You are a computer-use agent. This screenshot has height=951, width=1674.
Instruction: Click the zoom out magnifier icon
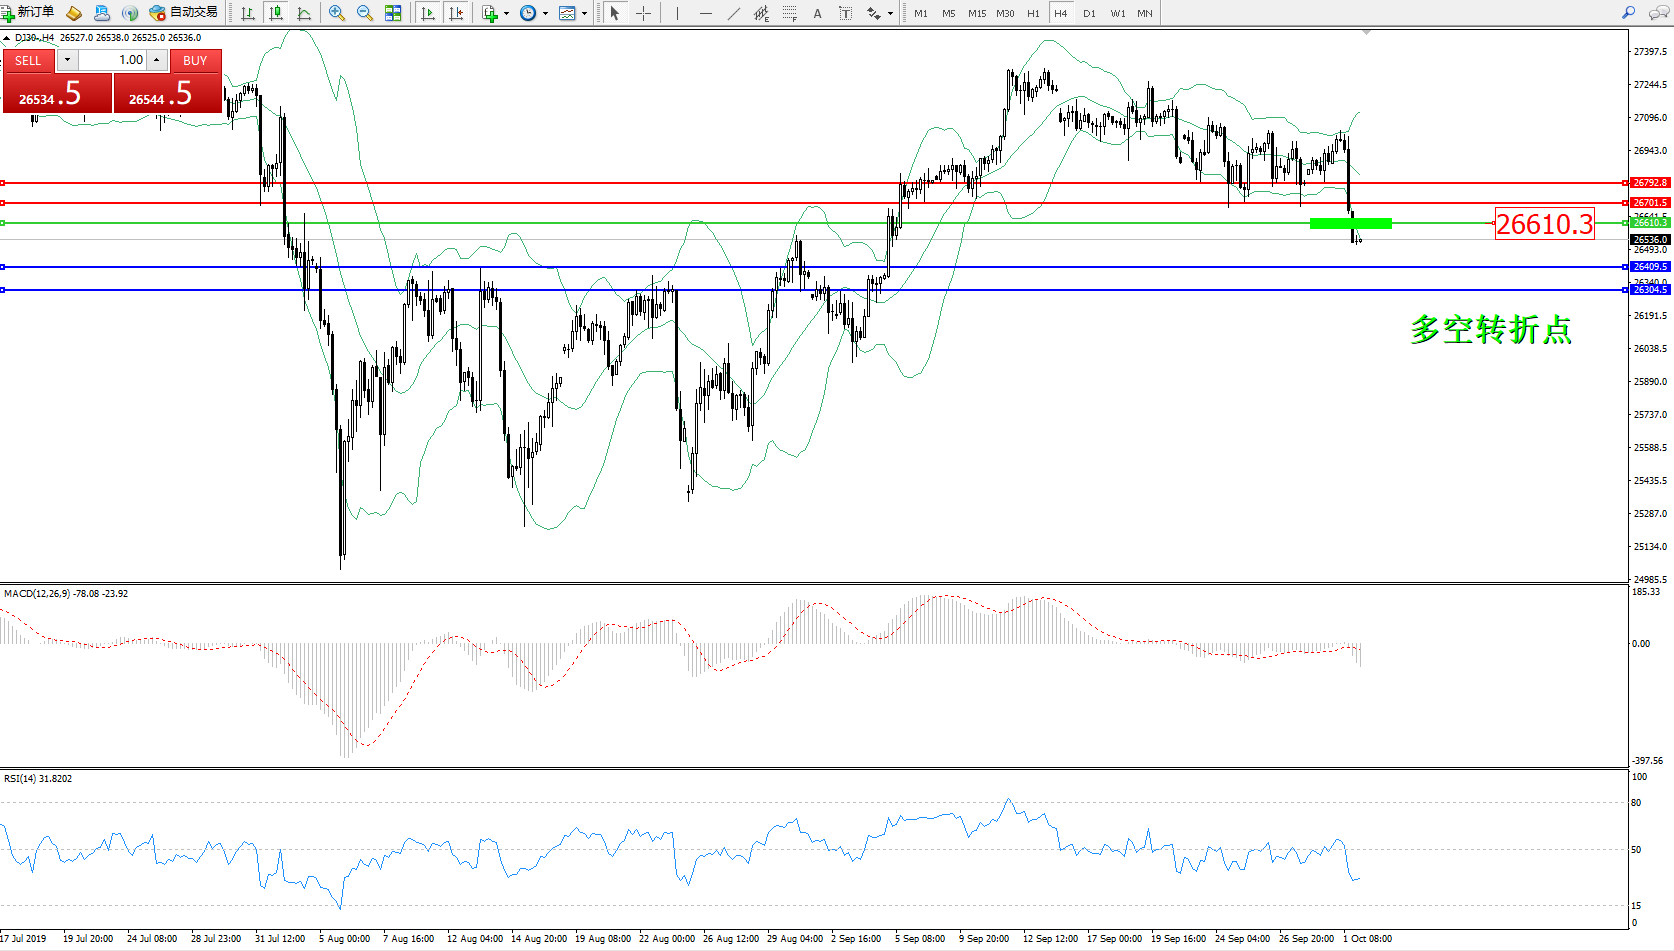pyautogui.click(x=365, y=13)
